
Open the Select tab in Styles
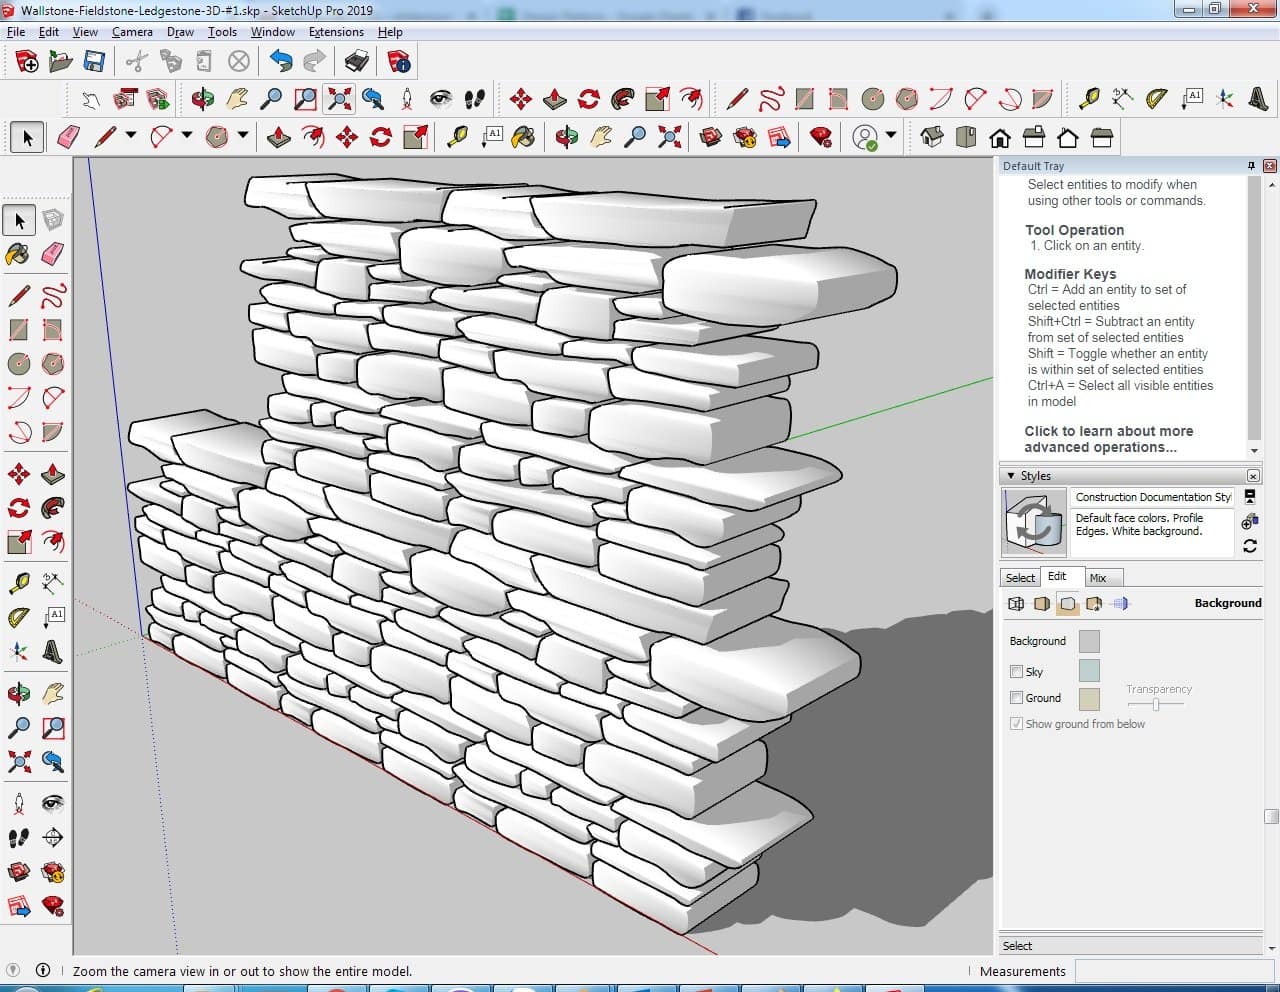click(x=1020, y=578)
